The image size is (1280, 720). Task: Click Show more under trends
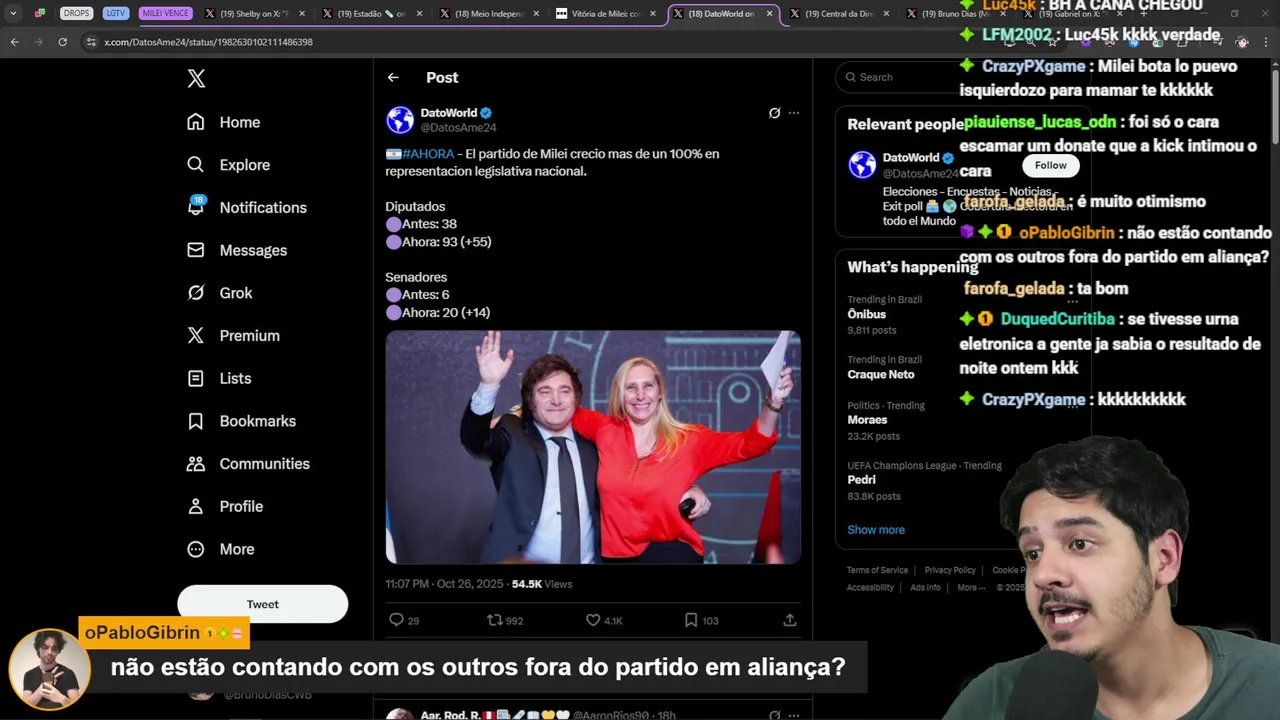point(876,530)
